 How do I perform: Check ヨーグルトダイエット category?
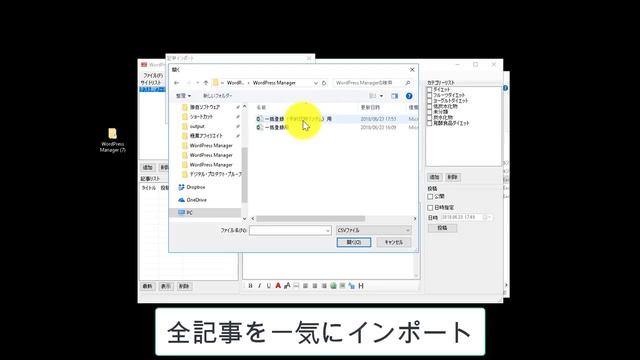(x=429, y=101)
